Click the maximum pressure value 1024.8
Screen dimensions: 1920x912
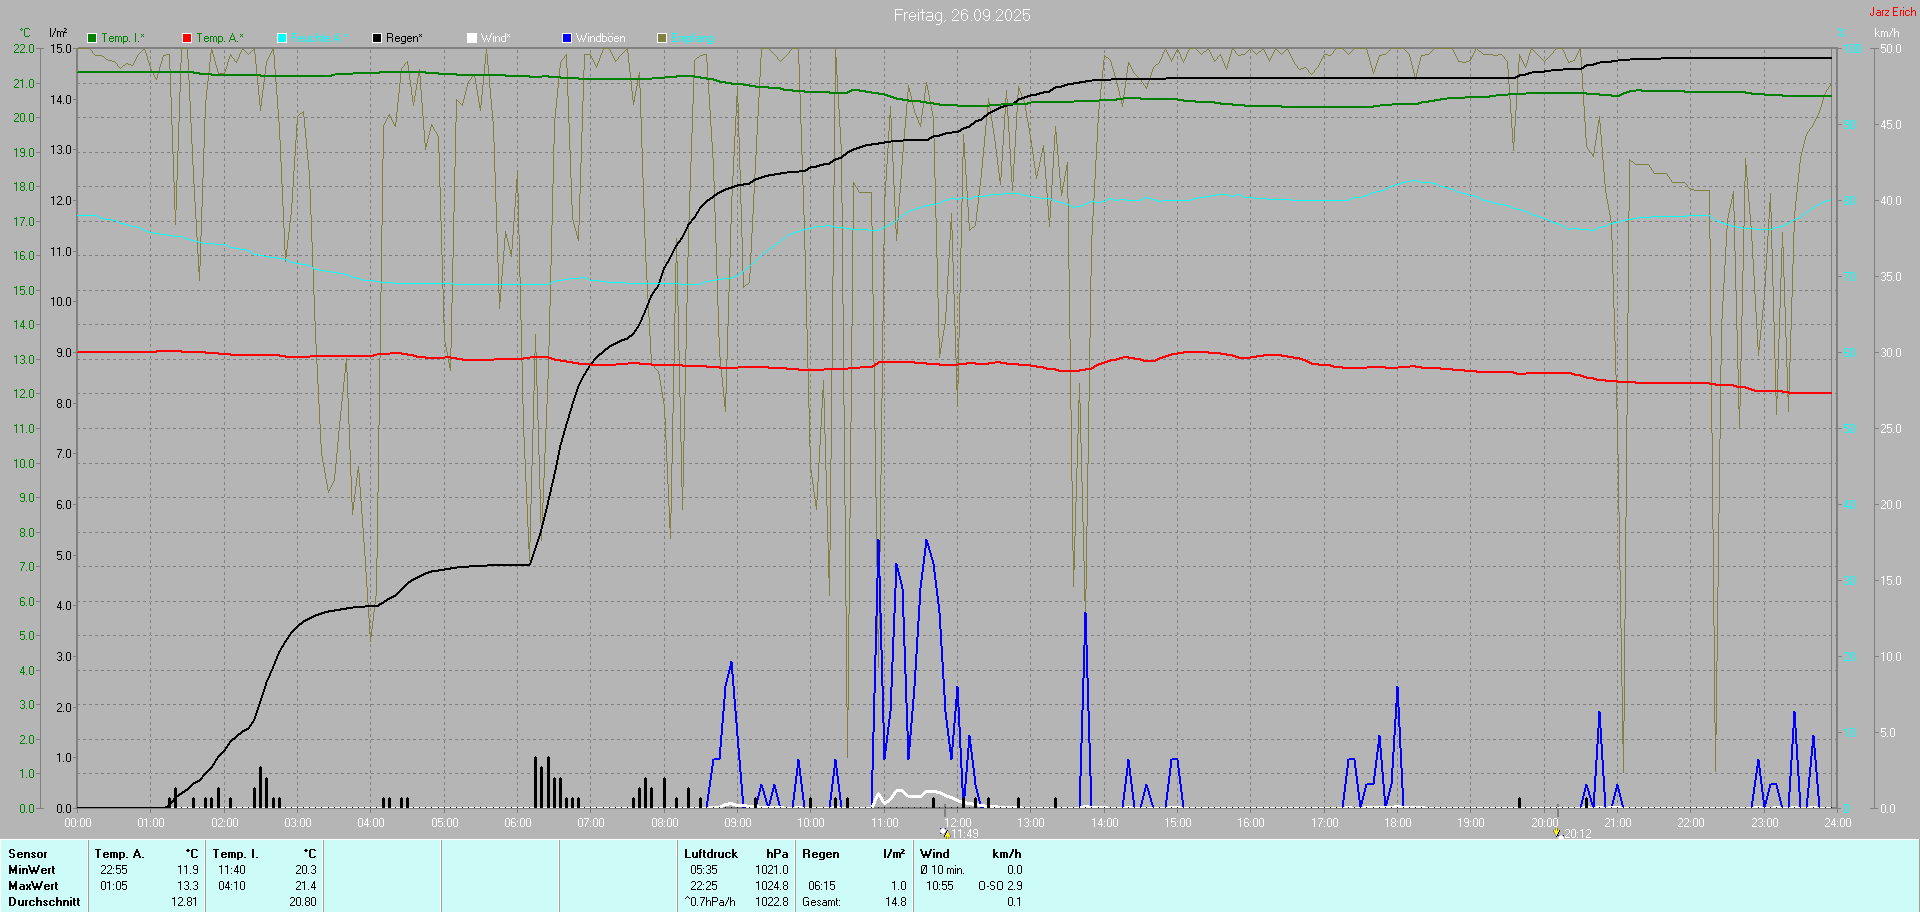pyautogui.click(x=772, y=886)
